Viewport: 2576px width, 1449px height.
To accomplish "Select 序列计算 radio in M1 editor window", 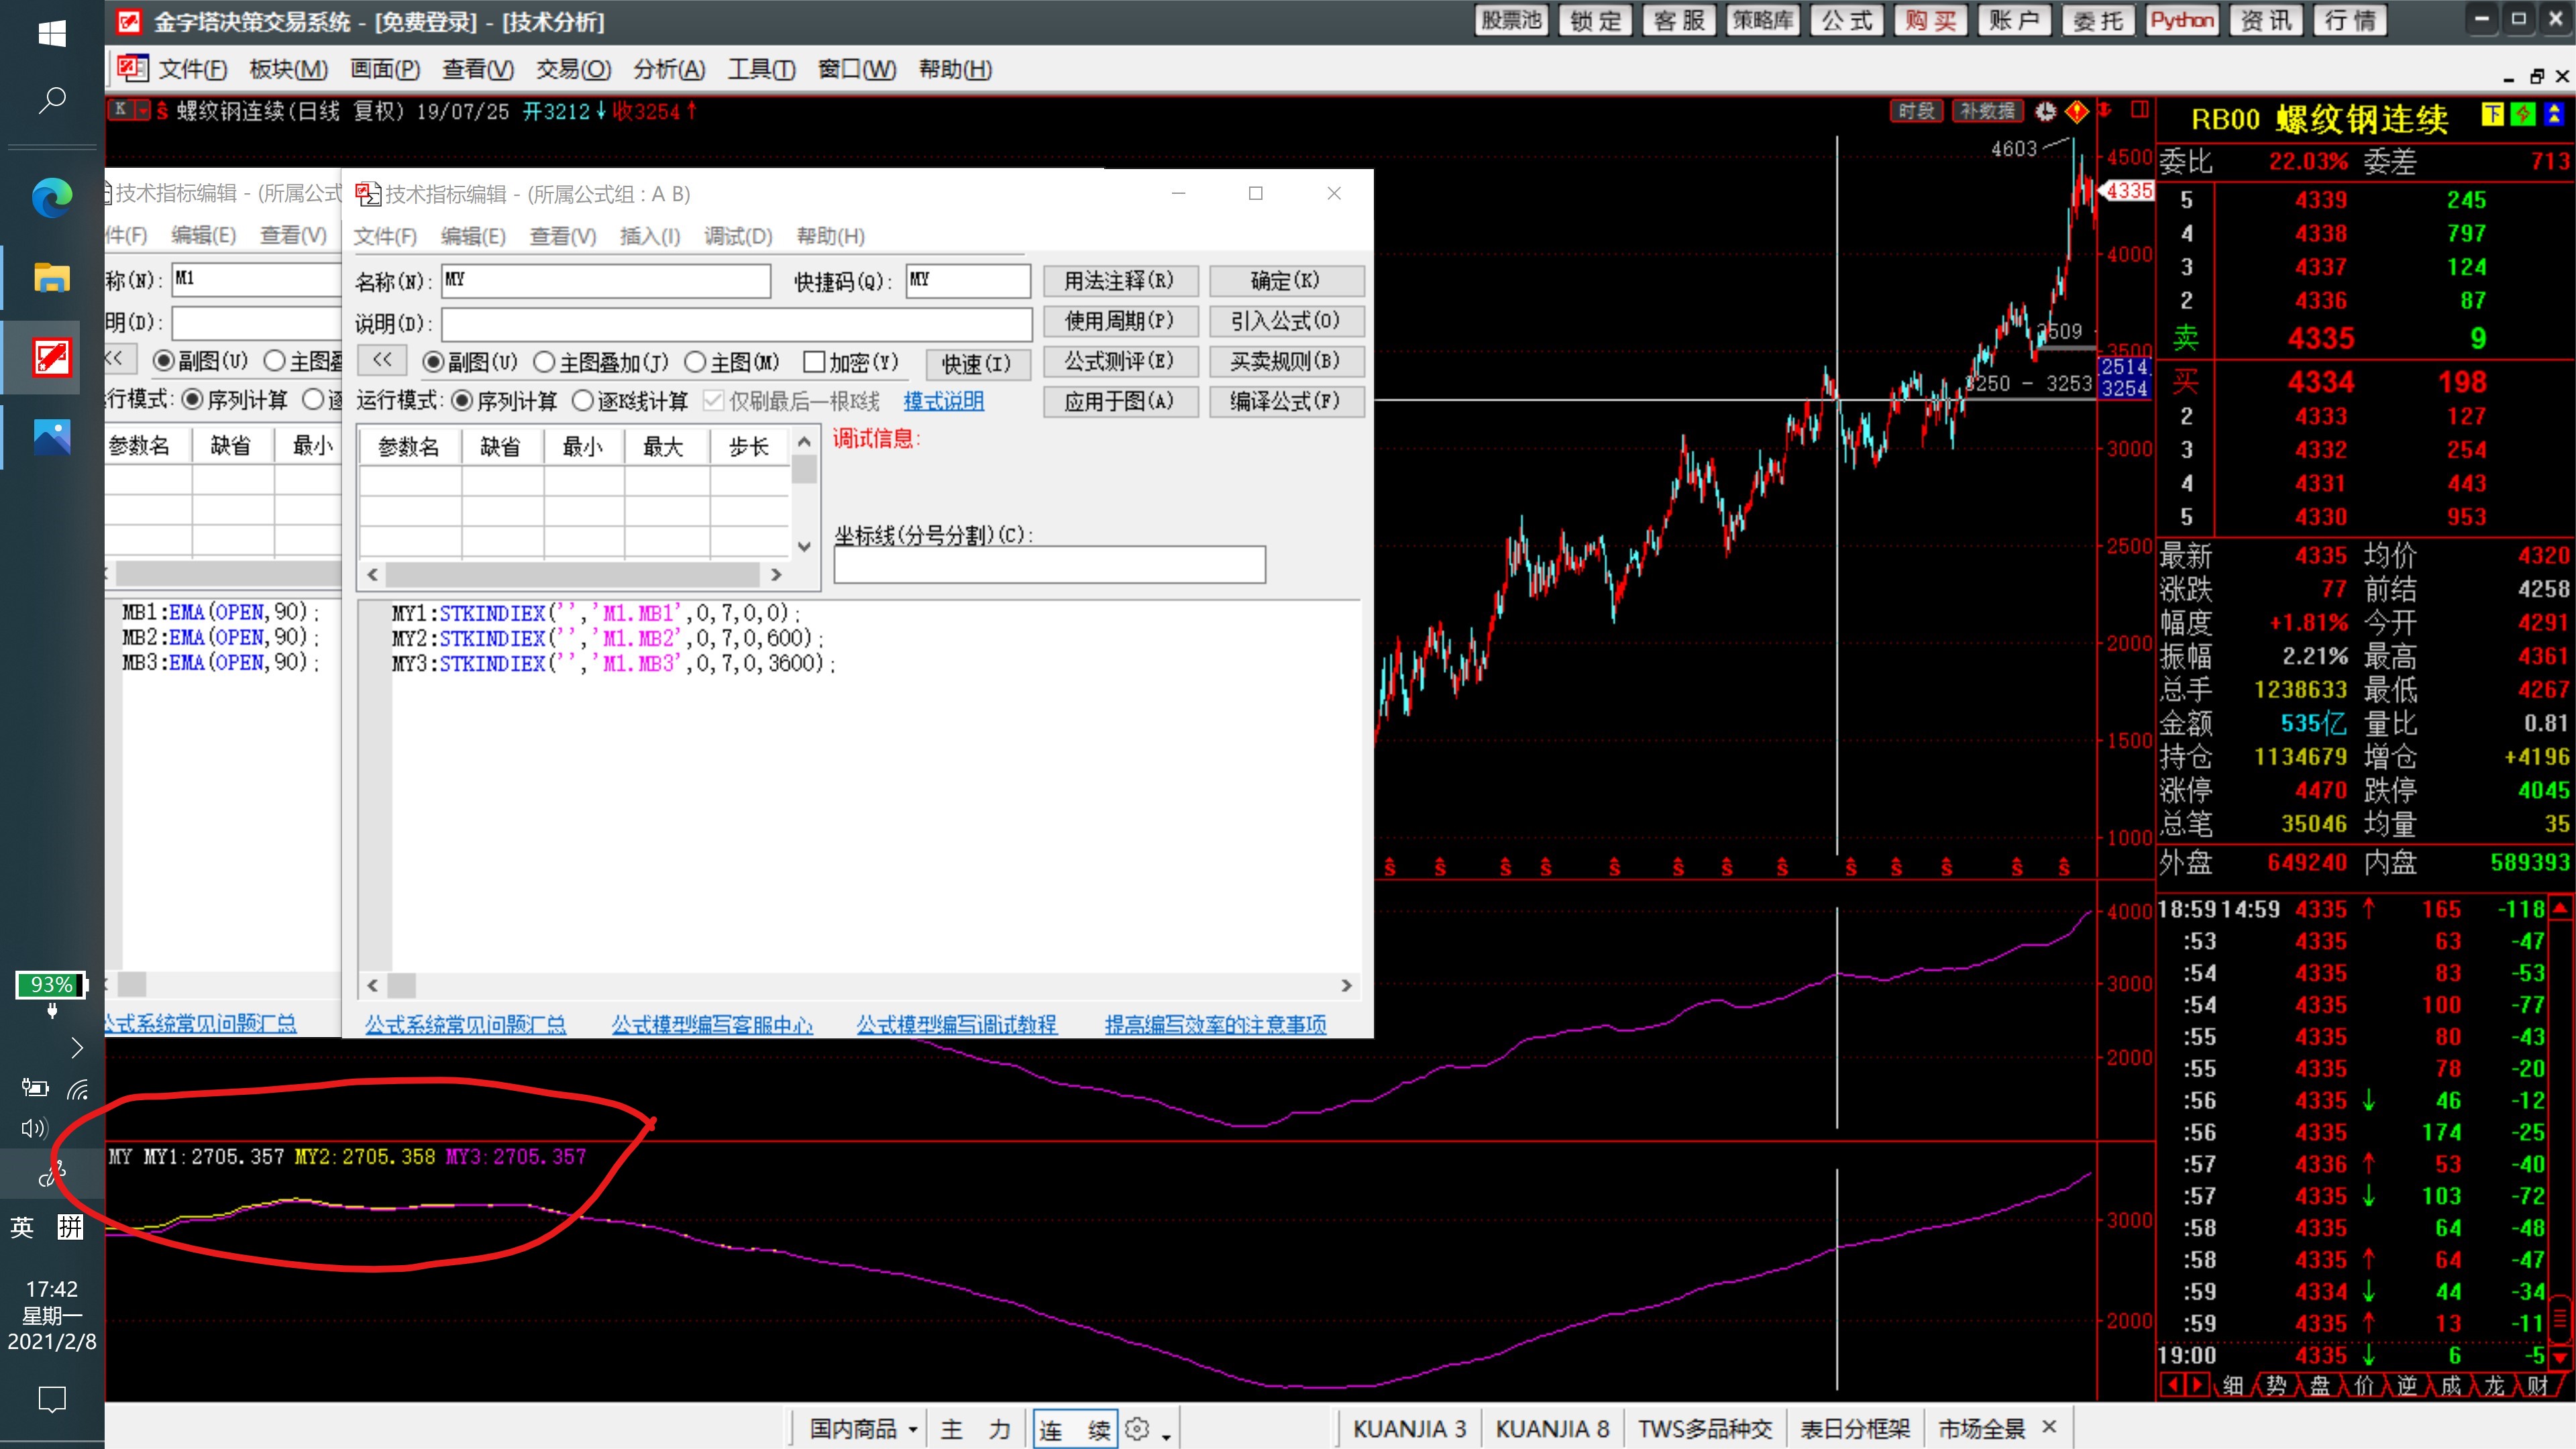I will point(192,400).
